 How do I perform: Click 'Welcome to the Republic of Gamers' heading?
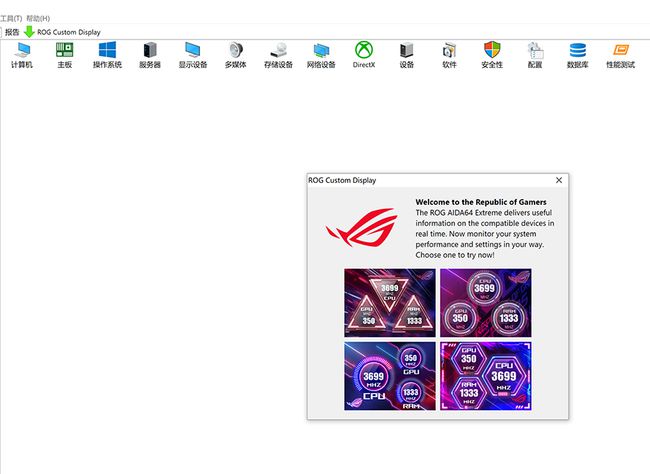(x=481, y=202)
